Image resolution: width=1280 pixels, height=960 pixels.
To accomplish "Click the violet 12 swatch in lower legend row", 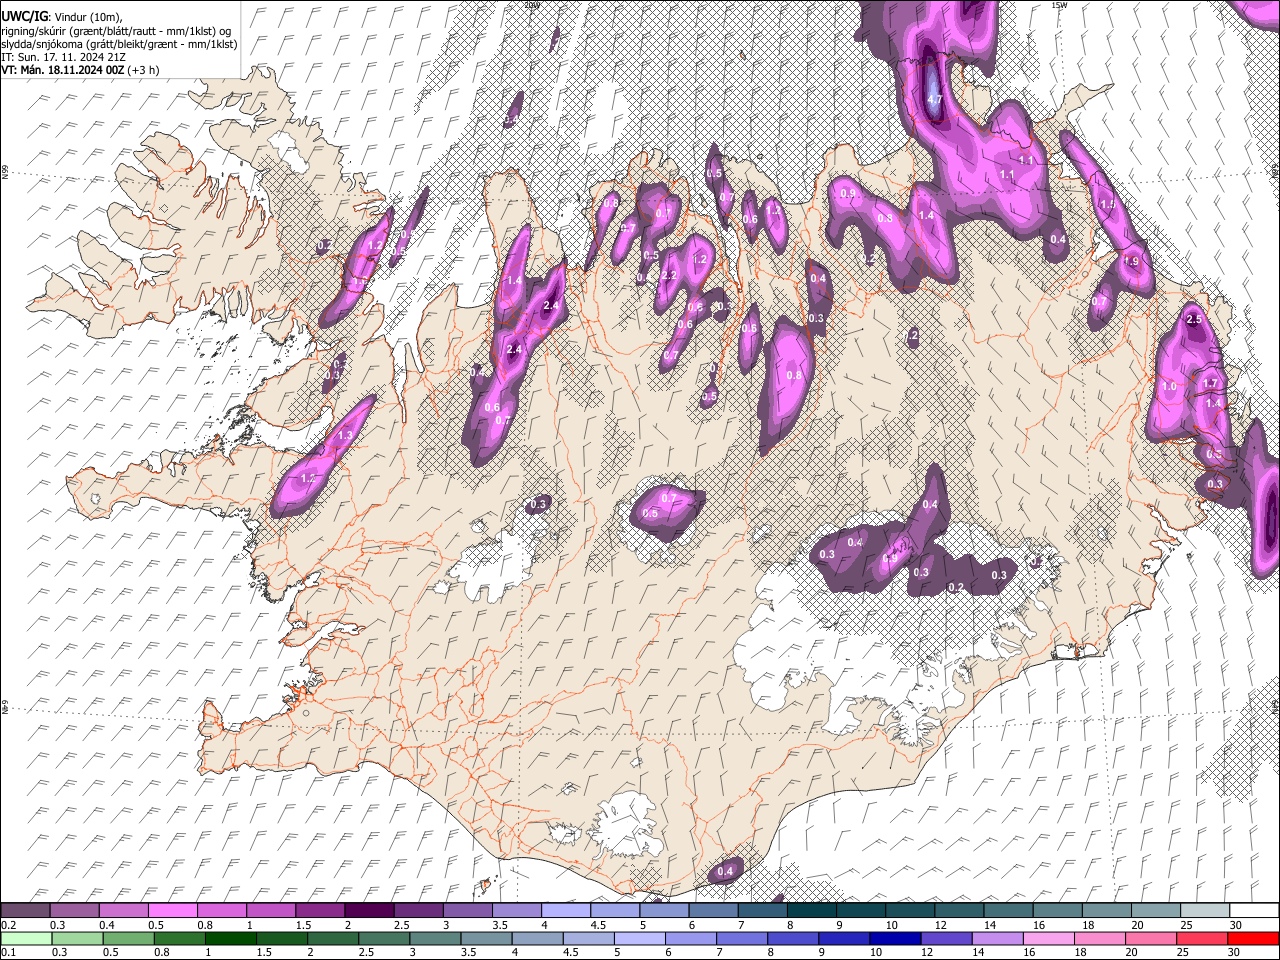I will (x=947, y=939).
